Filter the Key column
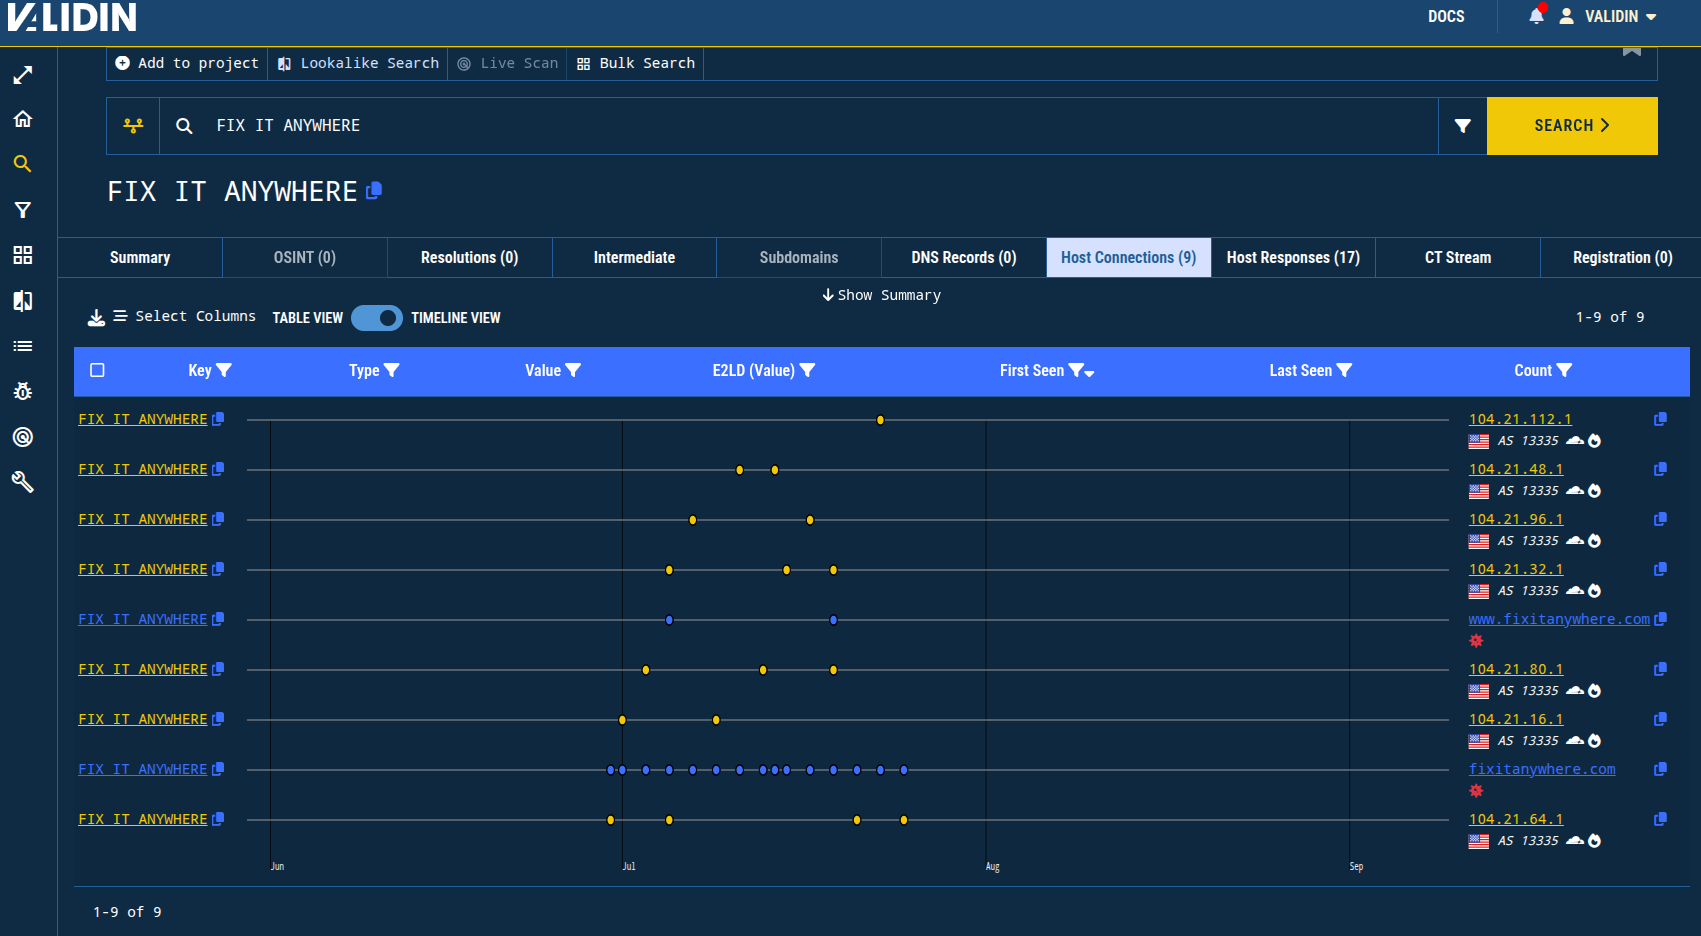The height and width of the screenshot is (936, 1701). coord(224,370)
